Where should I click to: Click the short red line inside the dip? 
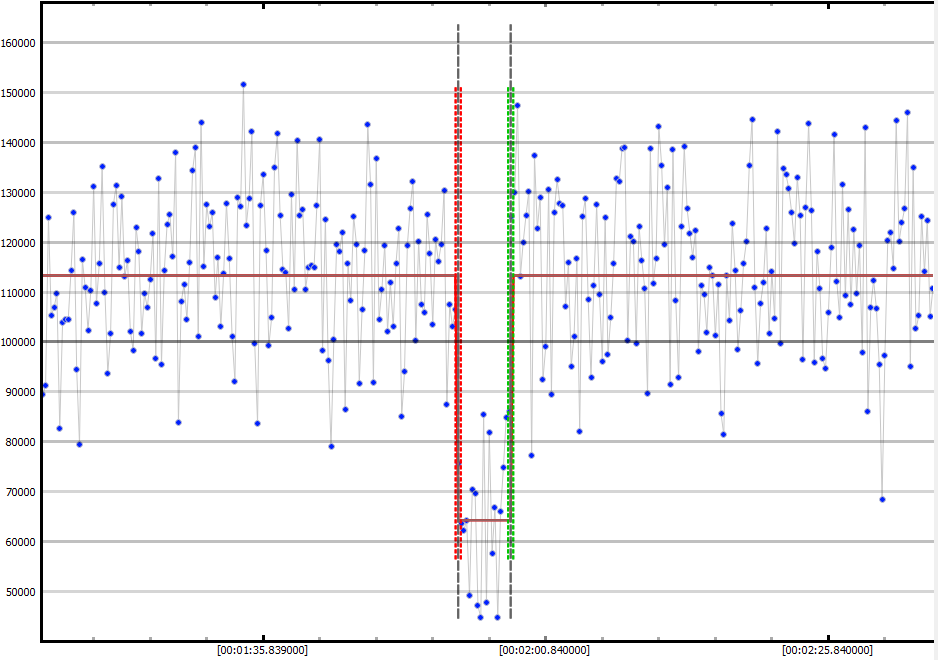484,520
